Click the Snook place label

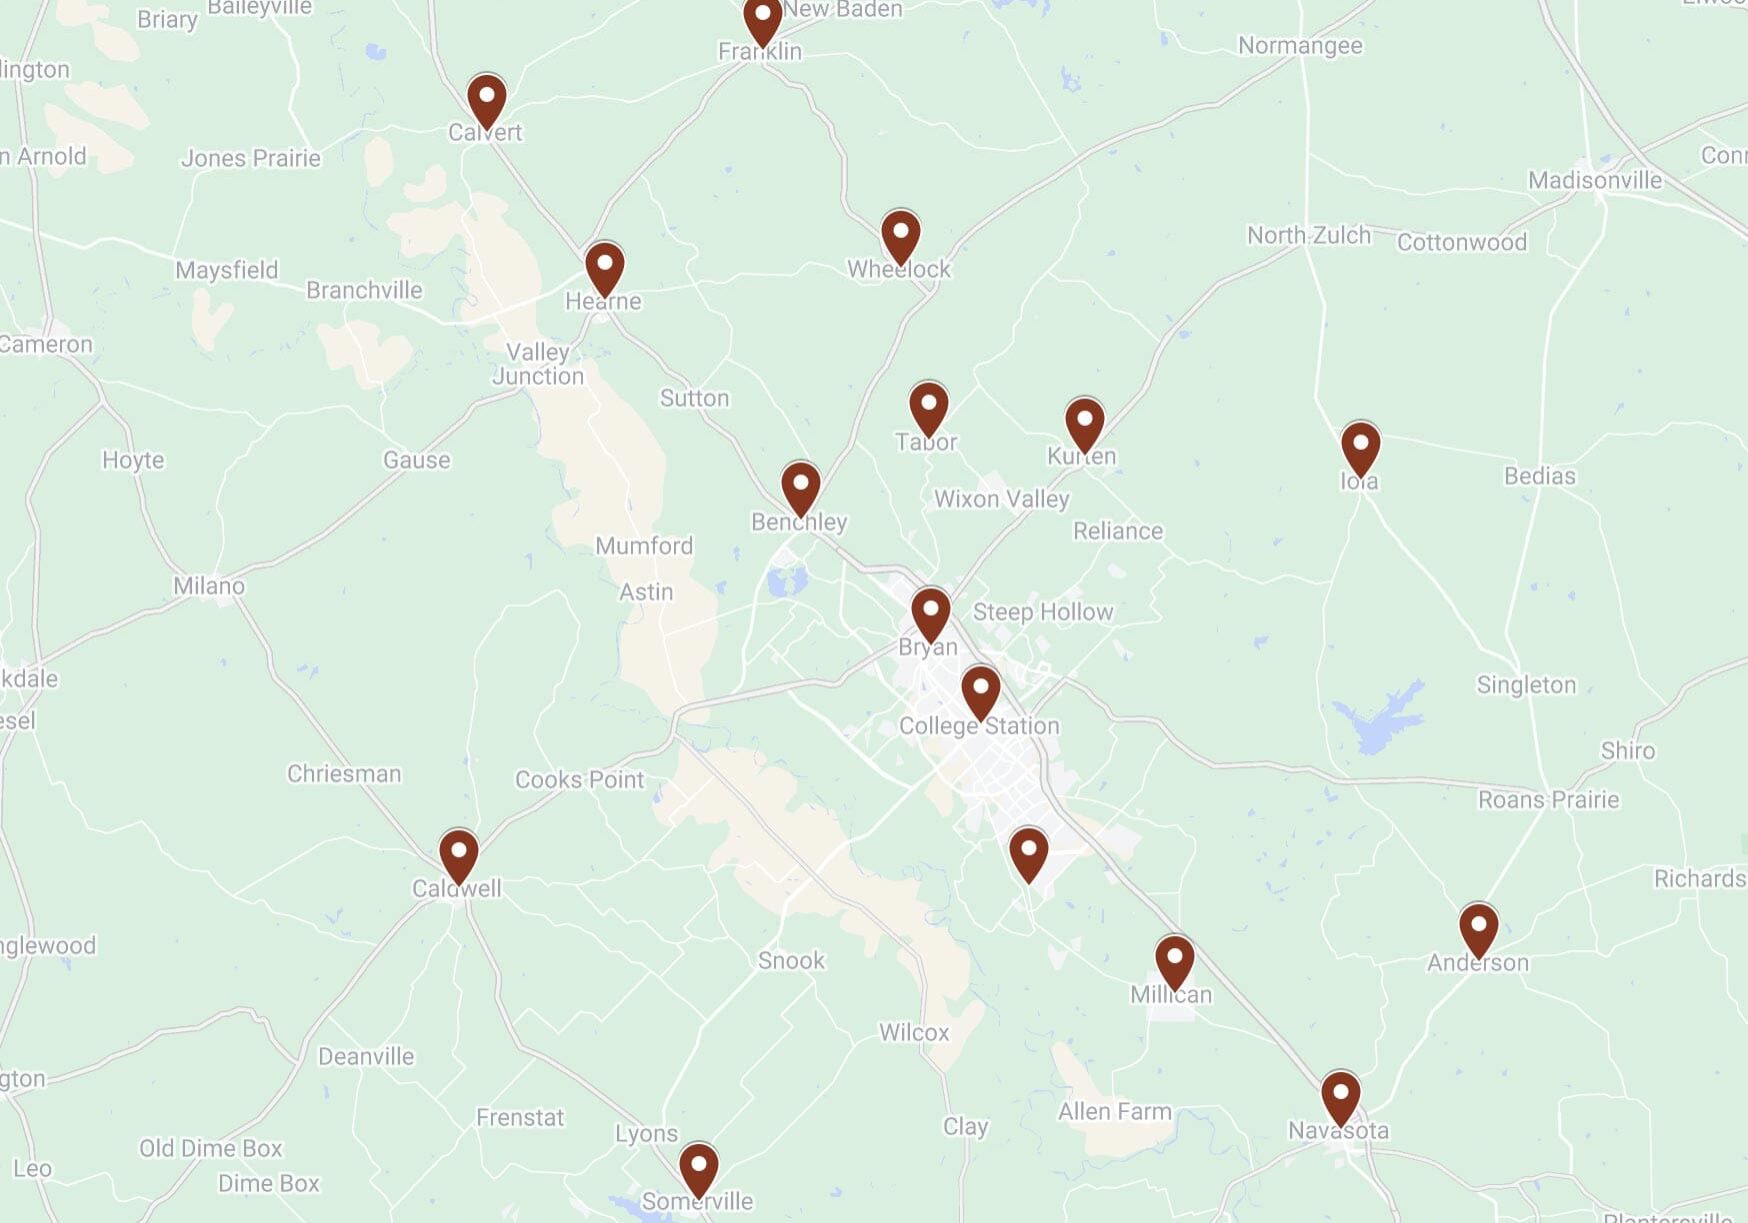coord(791,961)
